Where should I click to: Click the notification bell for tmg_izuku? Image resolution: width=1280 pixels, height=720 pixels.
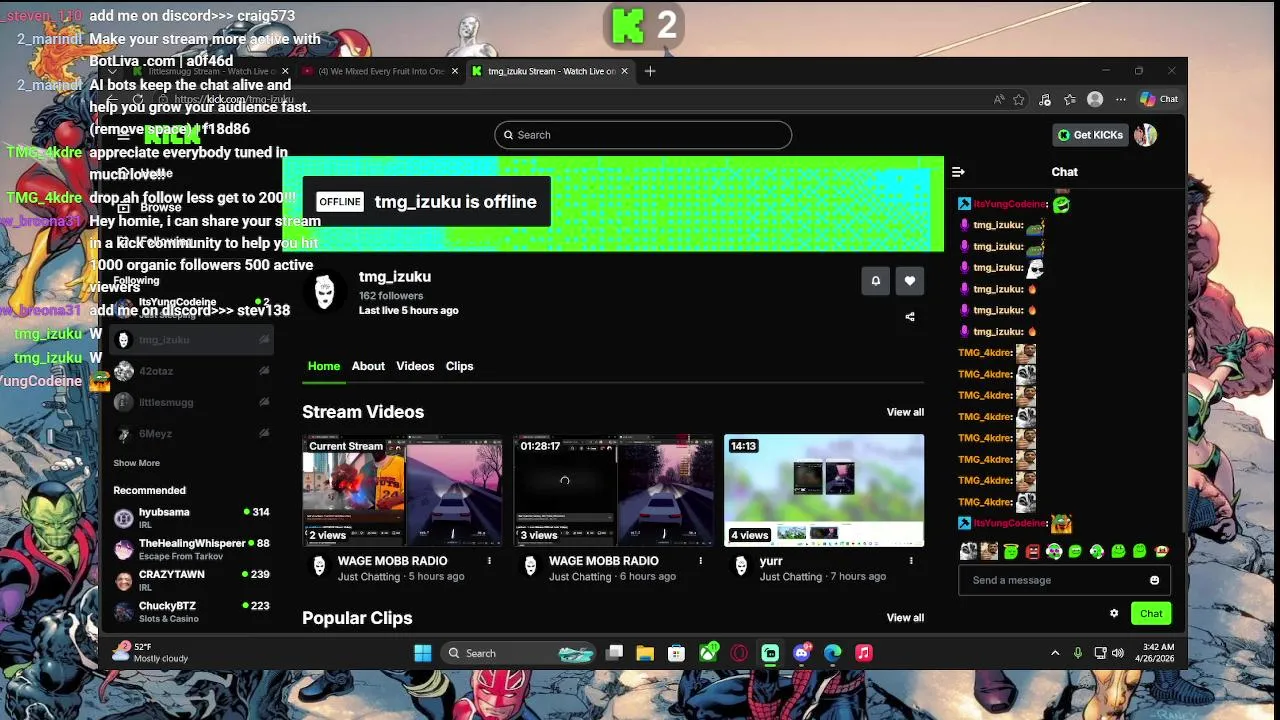click(x=876, y=281)
